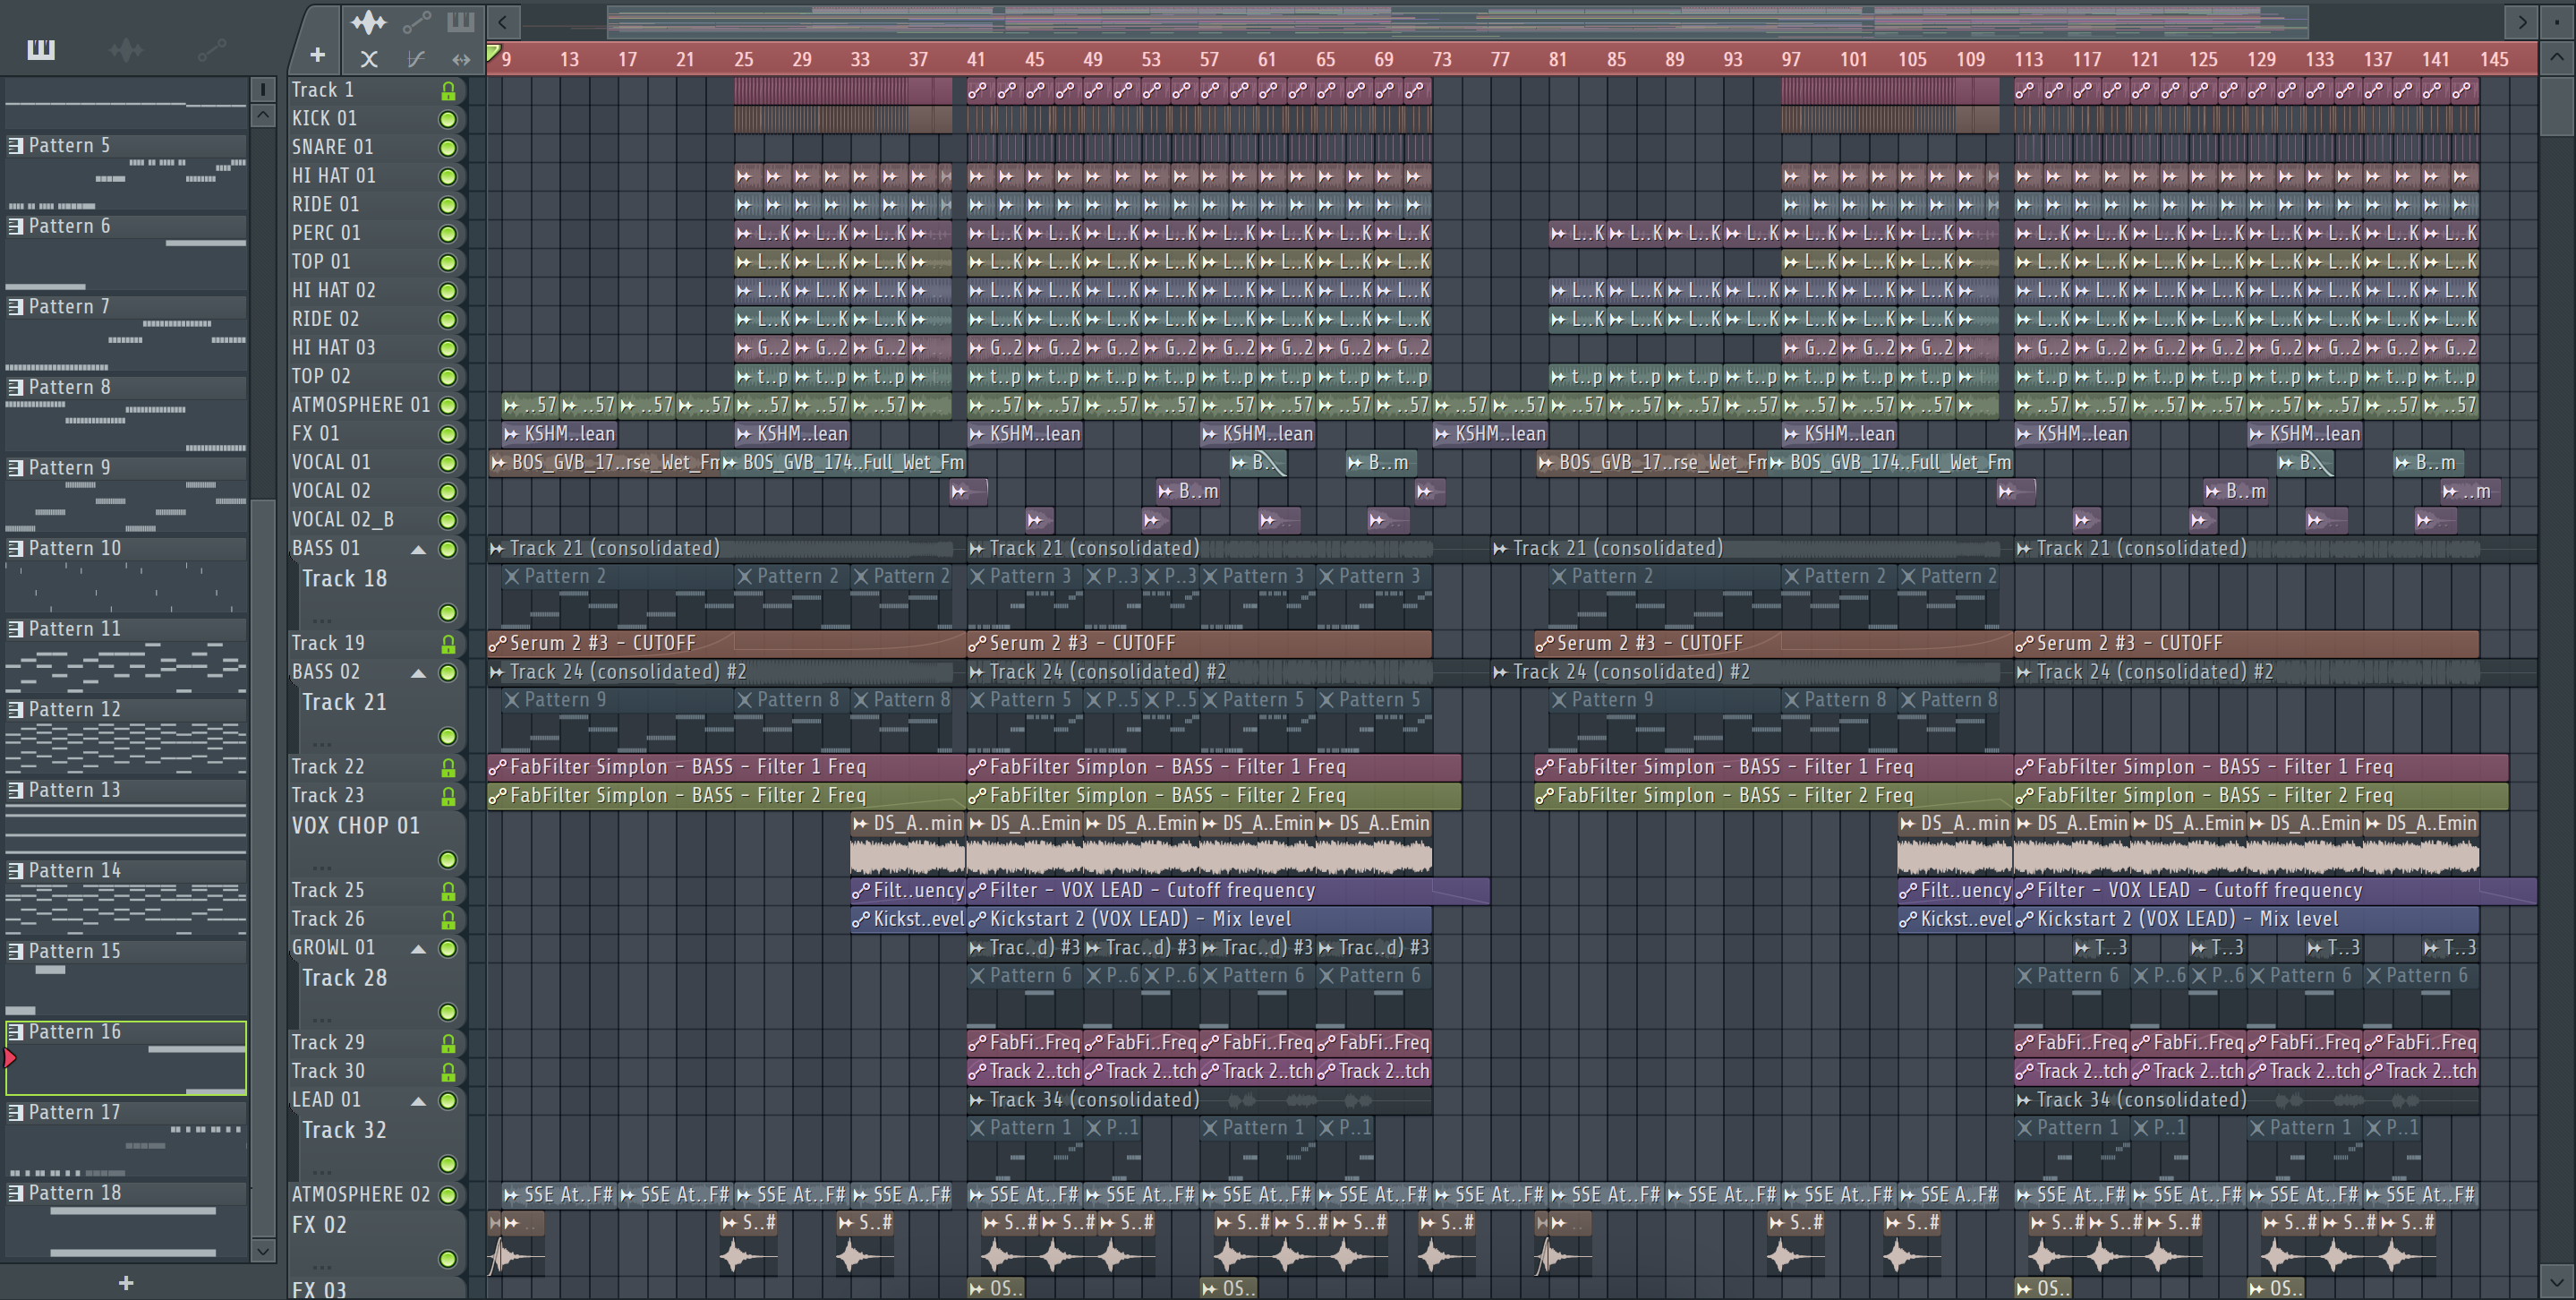The height and width of the screenshot is (1300, 2576).
Task: Click the stretch arrows icon in playlist toolbar
Action: point(461,60)
